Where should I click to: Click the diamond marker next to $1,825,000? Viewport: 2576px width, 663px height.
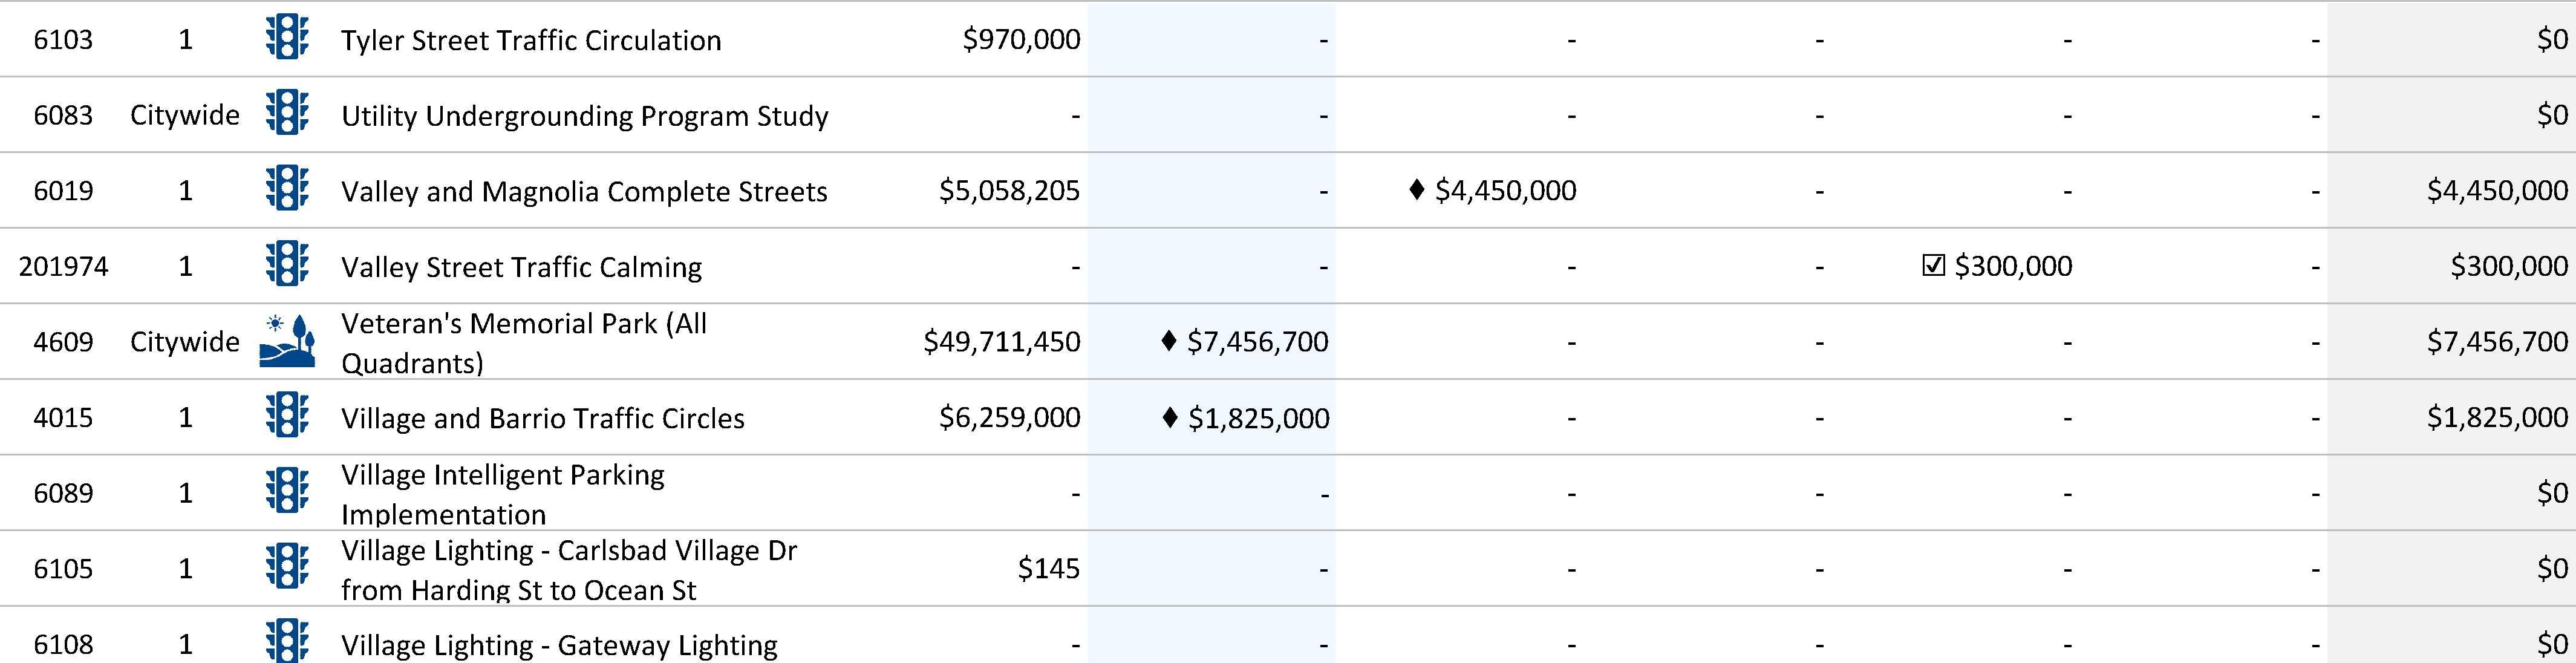click(x=1170, y=417)
